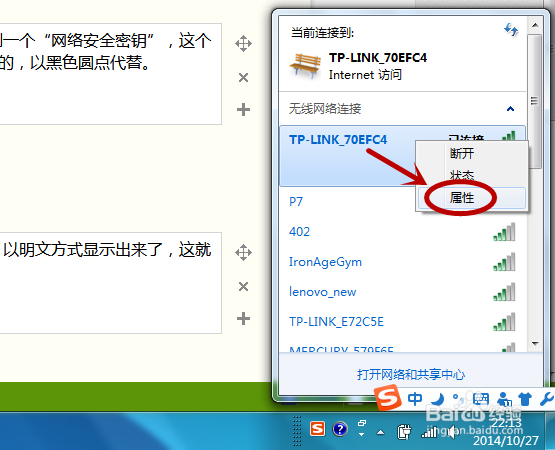Click the add plus icon beside second text box
555x450 pixels.
(x=244, y=318)
